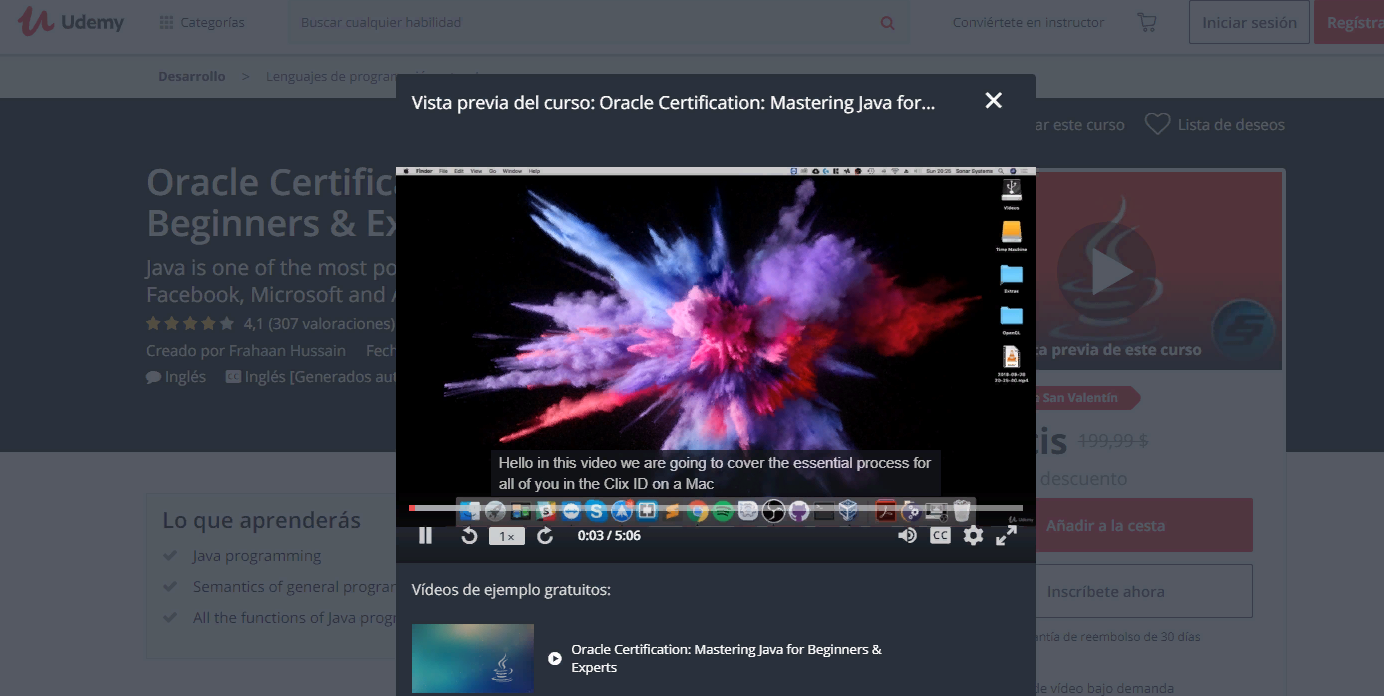Close the course preview dialog

[993, 100]
